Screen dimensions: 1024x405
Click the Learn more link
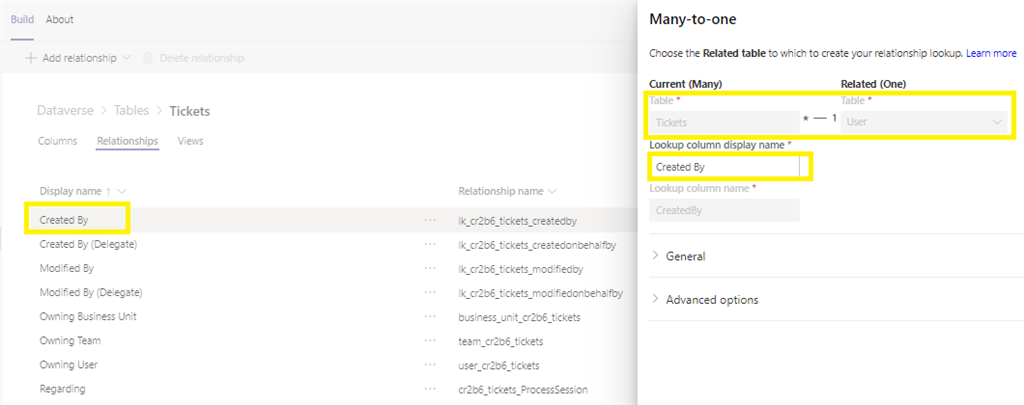click(991, 52)
